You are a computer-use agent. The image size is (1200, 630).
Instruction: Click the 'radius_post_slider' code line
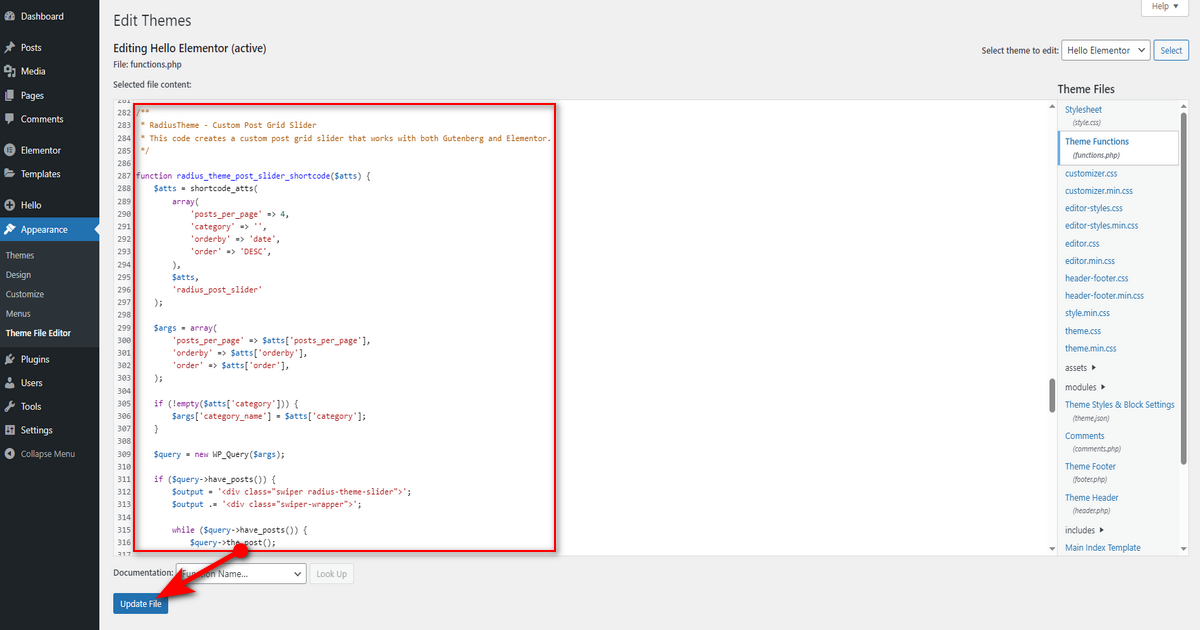(217, 290)
